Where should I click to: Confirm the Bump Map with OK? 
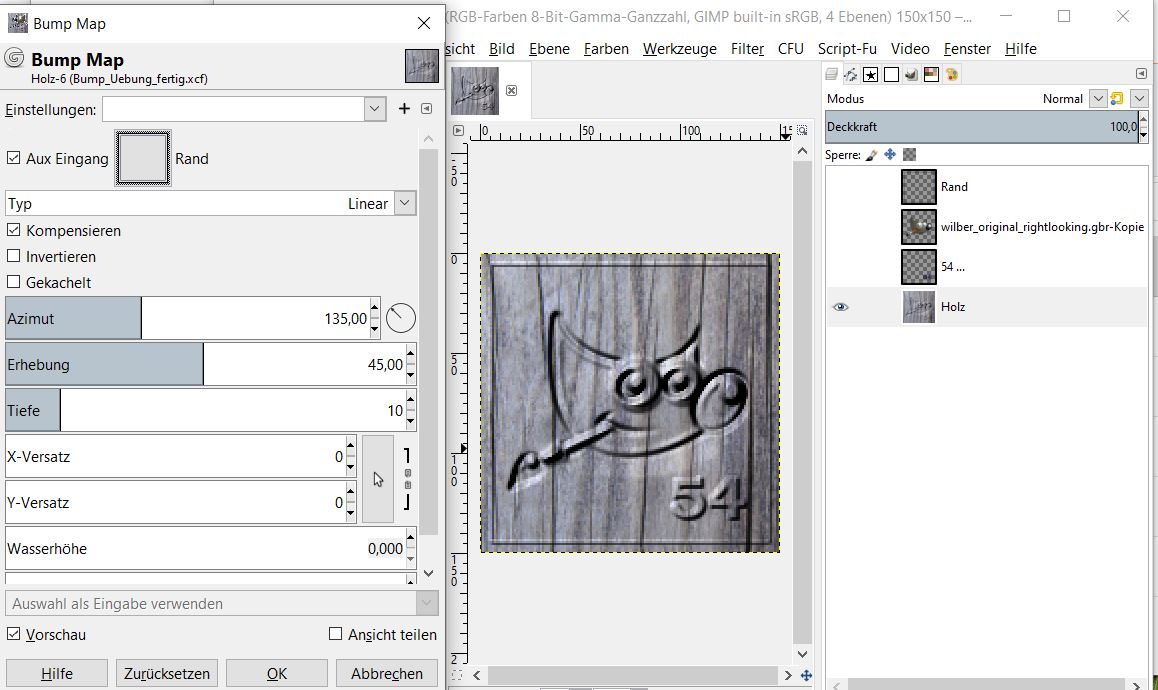[x=277, y=673]
